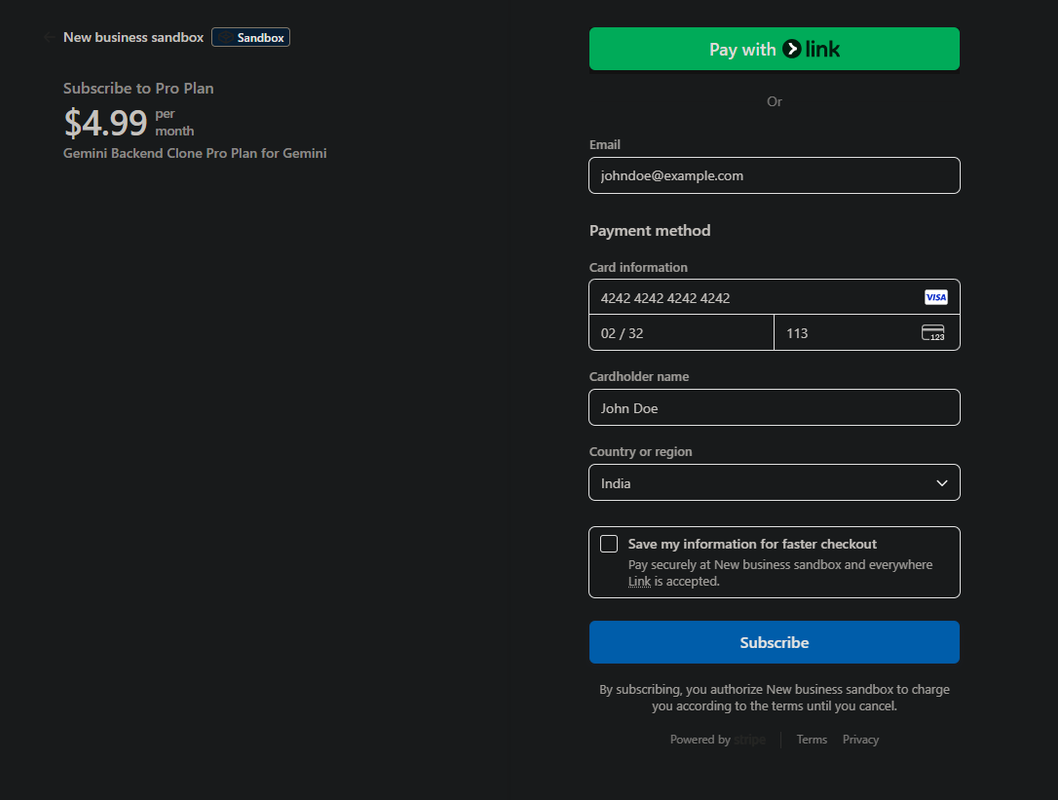Click the Card information label
The image size is (1058, 800).
tap(638, 267)
